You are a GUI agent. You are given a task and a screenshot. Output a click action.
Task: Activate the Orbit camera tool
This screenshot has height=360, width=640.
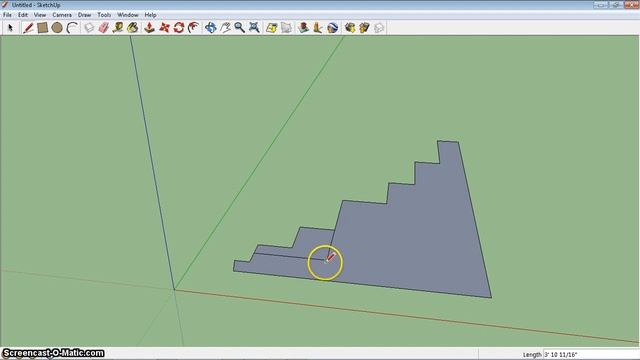210,28
